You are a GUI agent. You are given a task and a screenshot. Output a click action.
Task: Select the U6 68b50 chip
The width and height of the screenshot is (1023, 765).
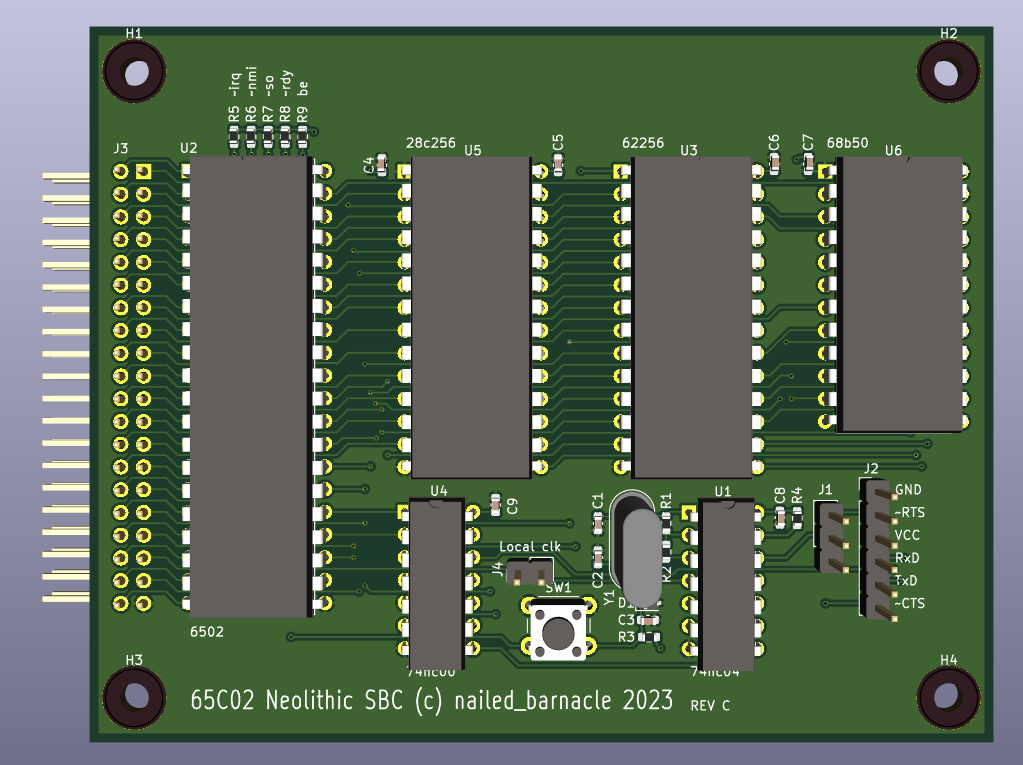click(899, 294)
